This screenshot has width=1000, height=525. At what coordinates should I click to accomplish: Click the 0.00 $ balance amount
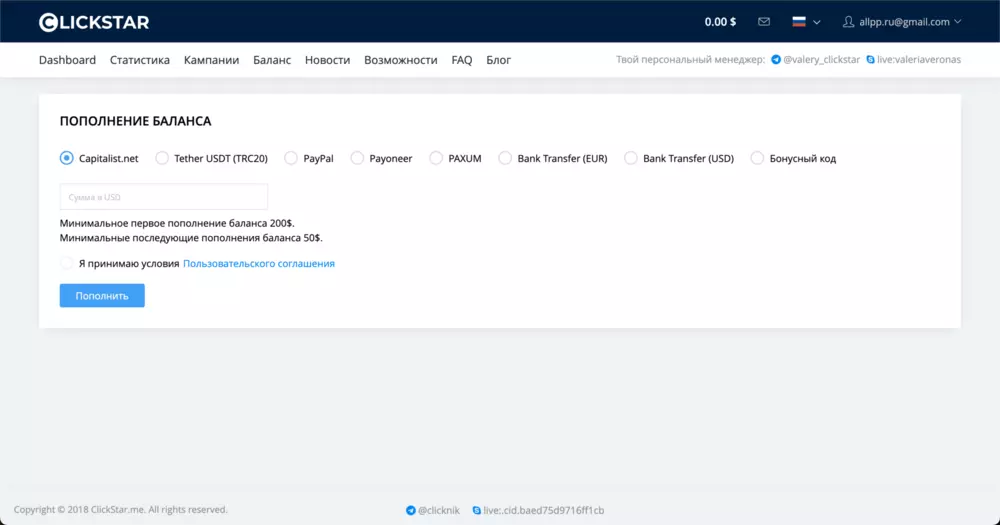tap(720, 22)
